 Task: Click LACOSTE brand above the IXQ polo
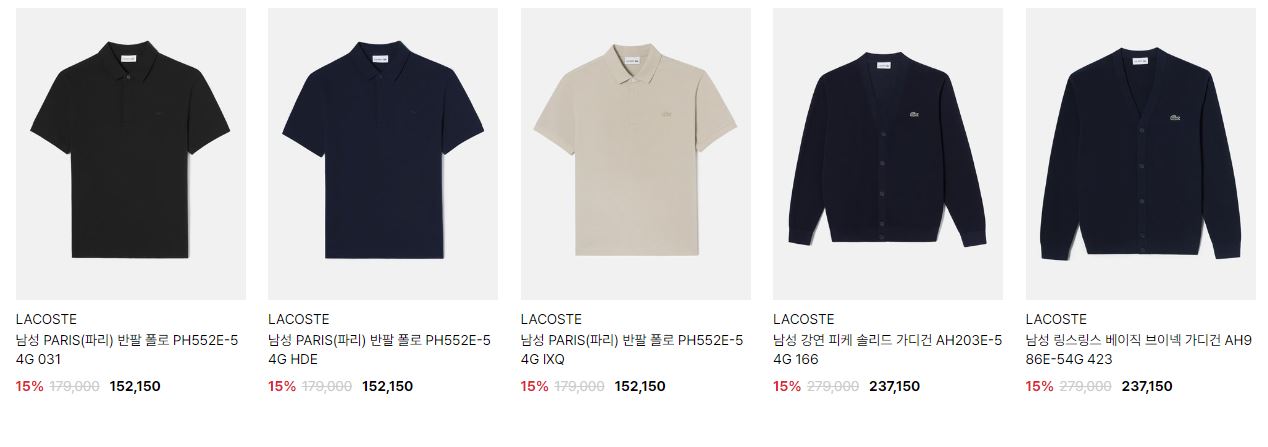point(551,319)
